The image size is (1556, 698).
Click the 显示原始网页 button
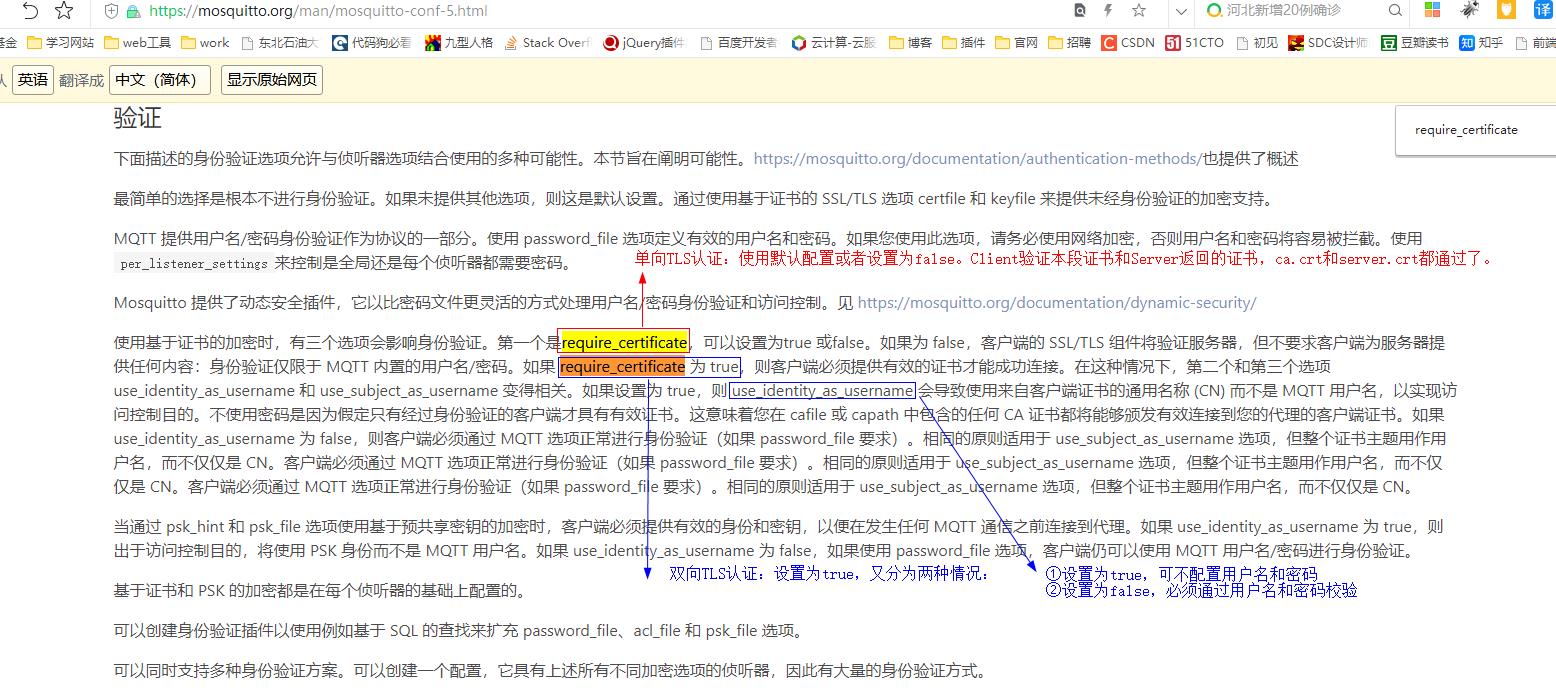point(271,80)
